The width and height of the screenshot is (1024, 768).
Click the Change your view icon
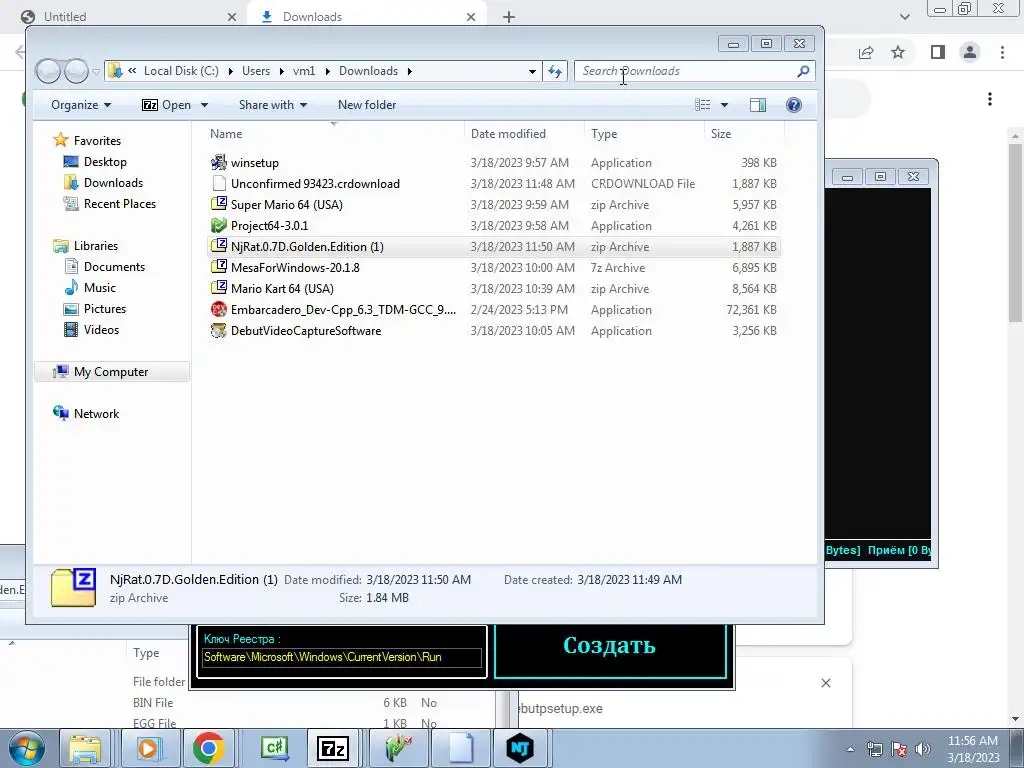pyautogui.click(x=703, y=105)
